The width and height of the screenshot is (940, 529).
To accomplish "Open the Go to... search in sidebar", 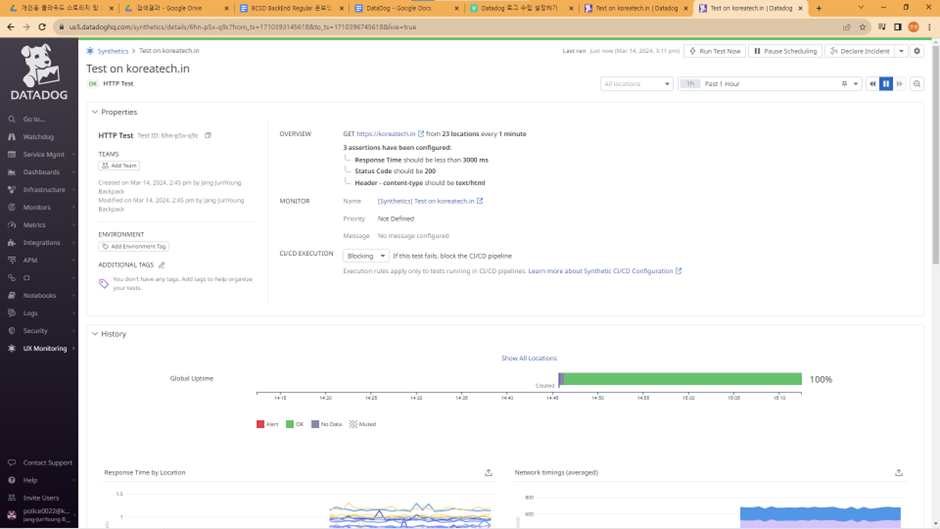I will point(34,119).
